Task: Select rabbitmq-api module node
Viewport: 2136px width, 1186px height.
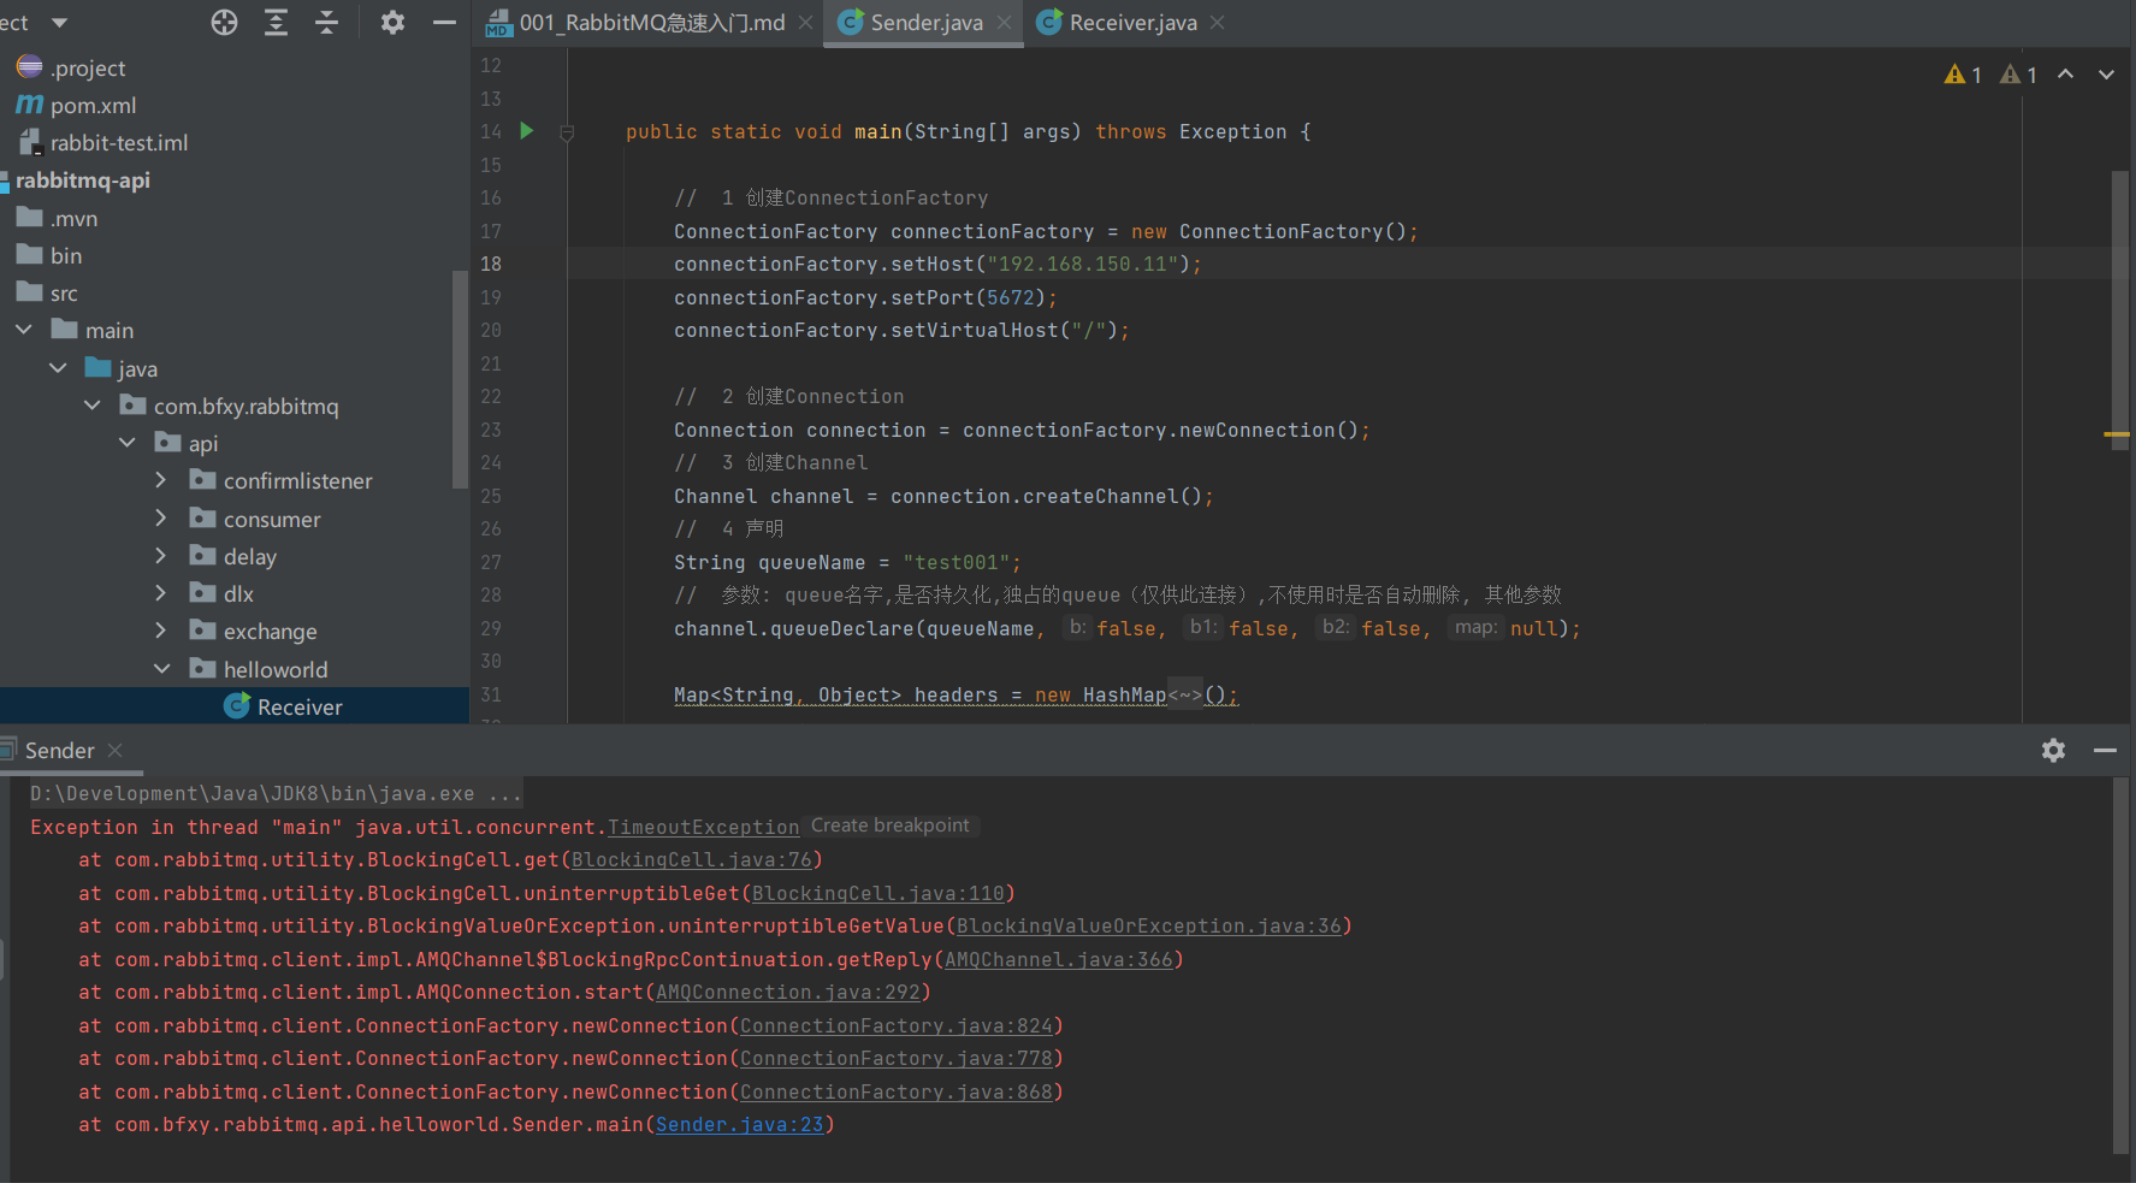Action: tap(83, 180)
